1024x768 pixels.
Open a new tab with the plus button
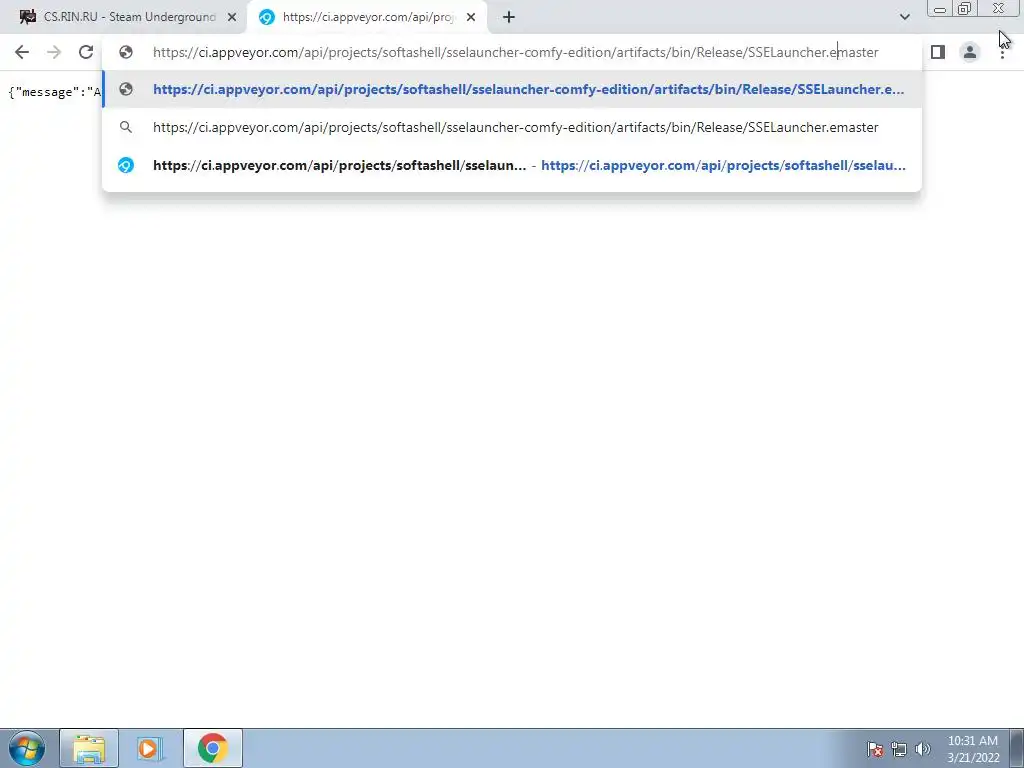(x=509, y=17)
